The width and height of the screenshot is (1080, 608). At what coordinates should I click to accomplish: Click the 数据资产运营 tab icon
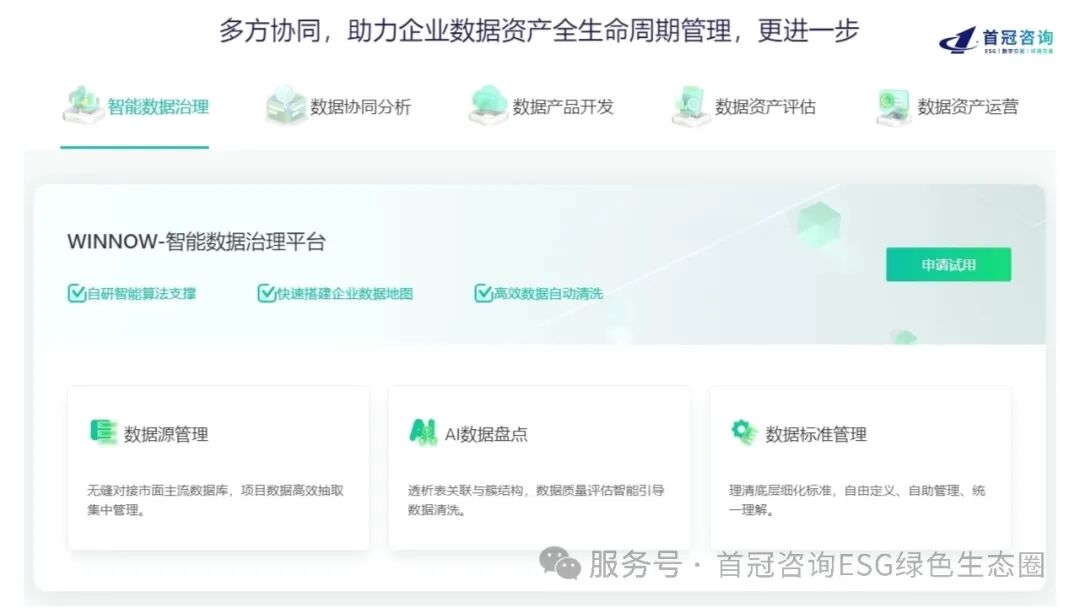(x=893, y=107)
